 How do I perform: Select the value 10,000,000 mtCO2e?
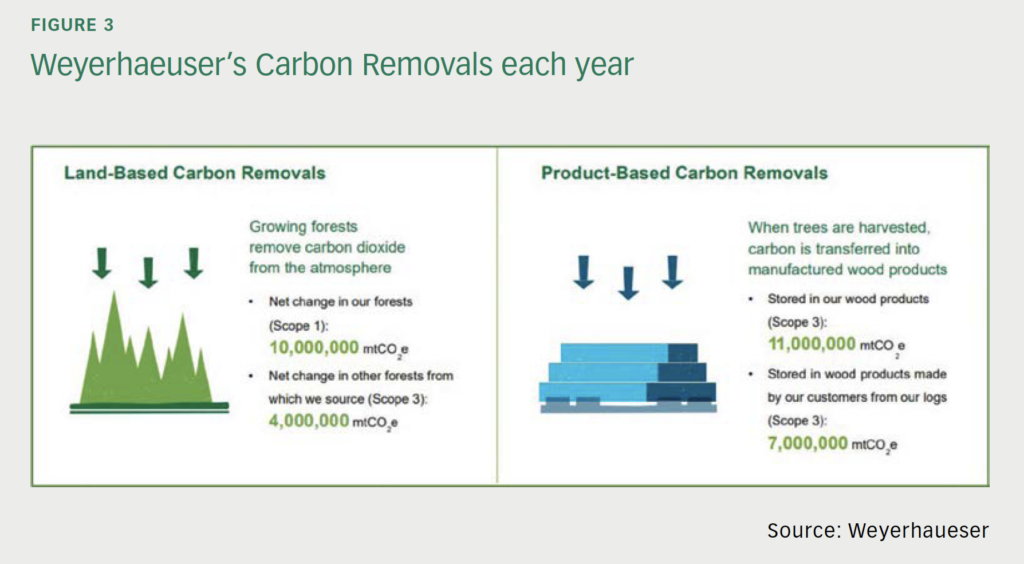click(x=339, y=349)
